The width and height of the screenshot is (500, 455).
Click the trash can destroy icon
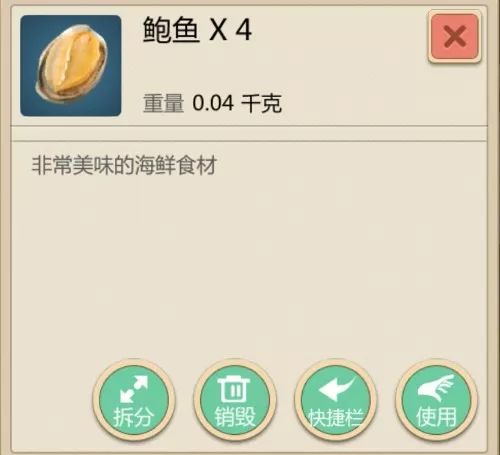(x=234, y=389)
